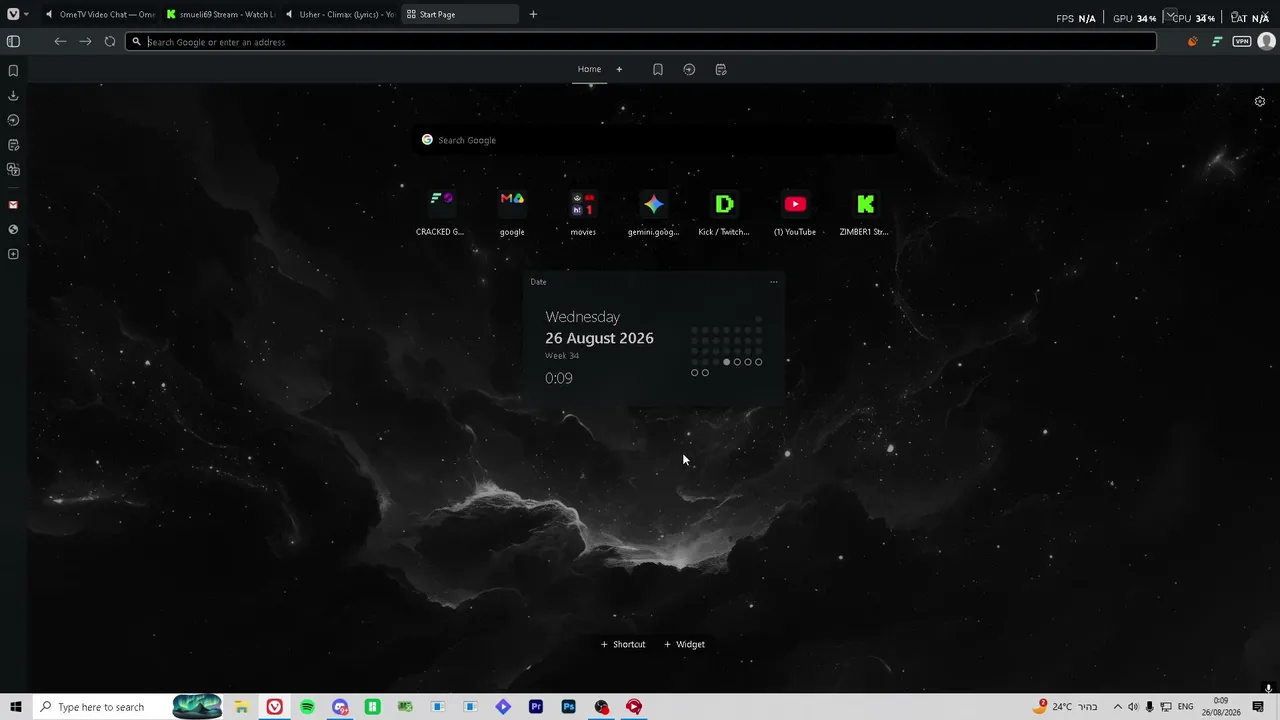Open the YouTube speed dial
The width and height of the screenshot is (1280, 720).
795,213
